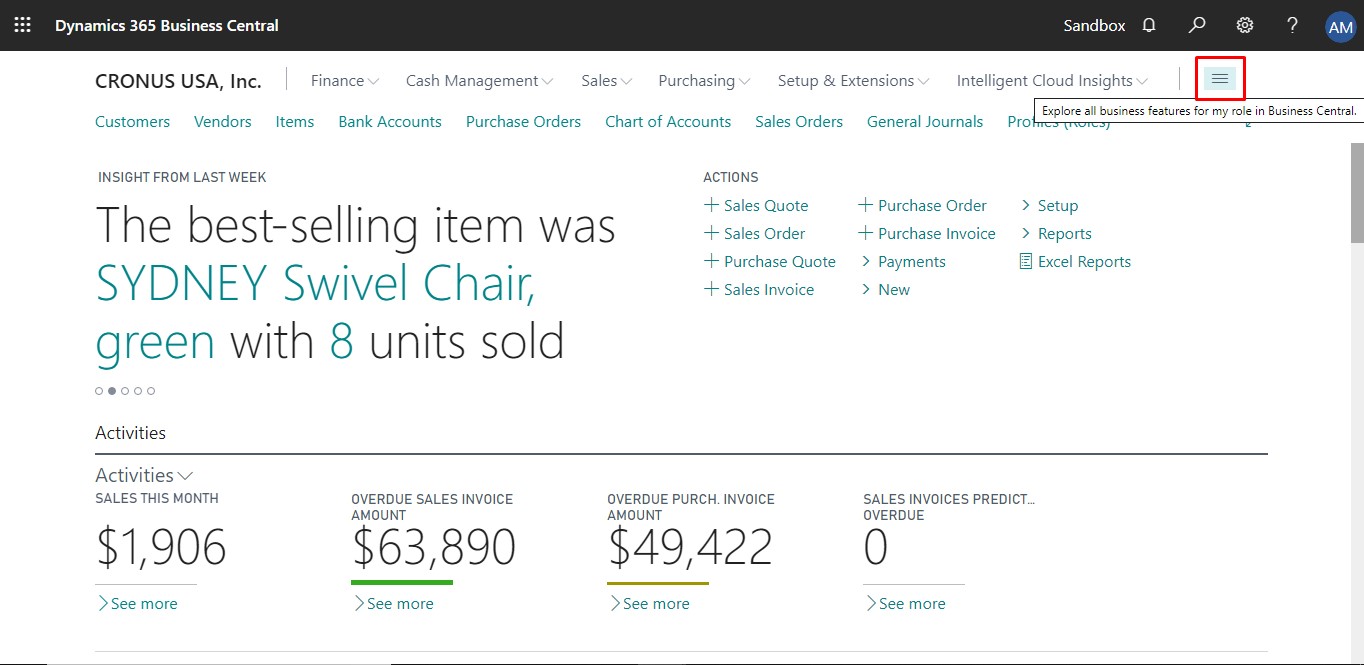The height and width of the screenshot is (665, 1364).
Task: Collapse the Activities group chevron
Action: point(184,476)
